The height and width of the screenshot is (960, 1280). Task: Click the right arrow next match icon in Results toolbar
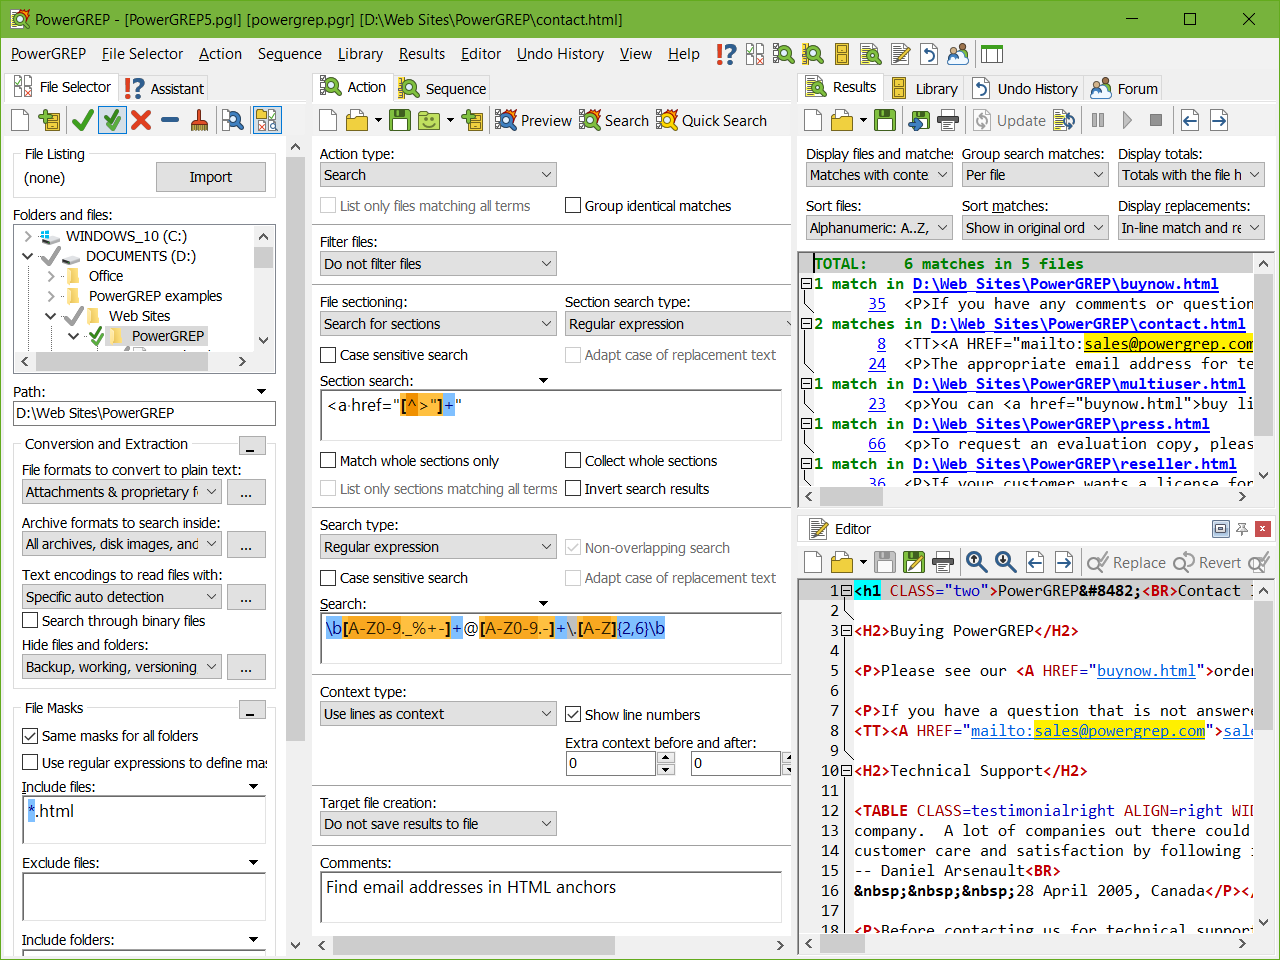click(1219, 121)
